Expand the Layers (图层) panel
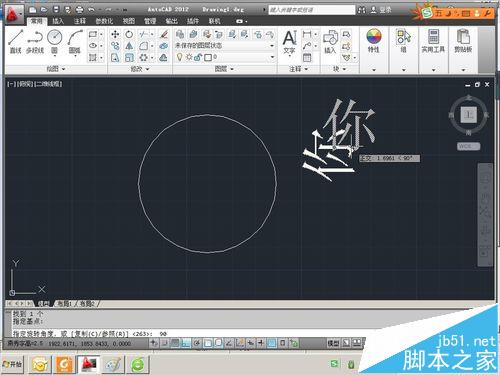The height and width of the screenshot is (375, 500). tap(224, 69)
